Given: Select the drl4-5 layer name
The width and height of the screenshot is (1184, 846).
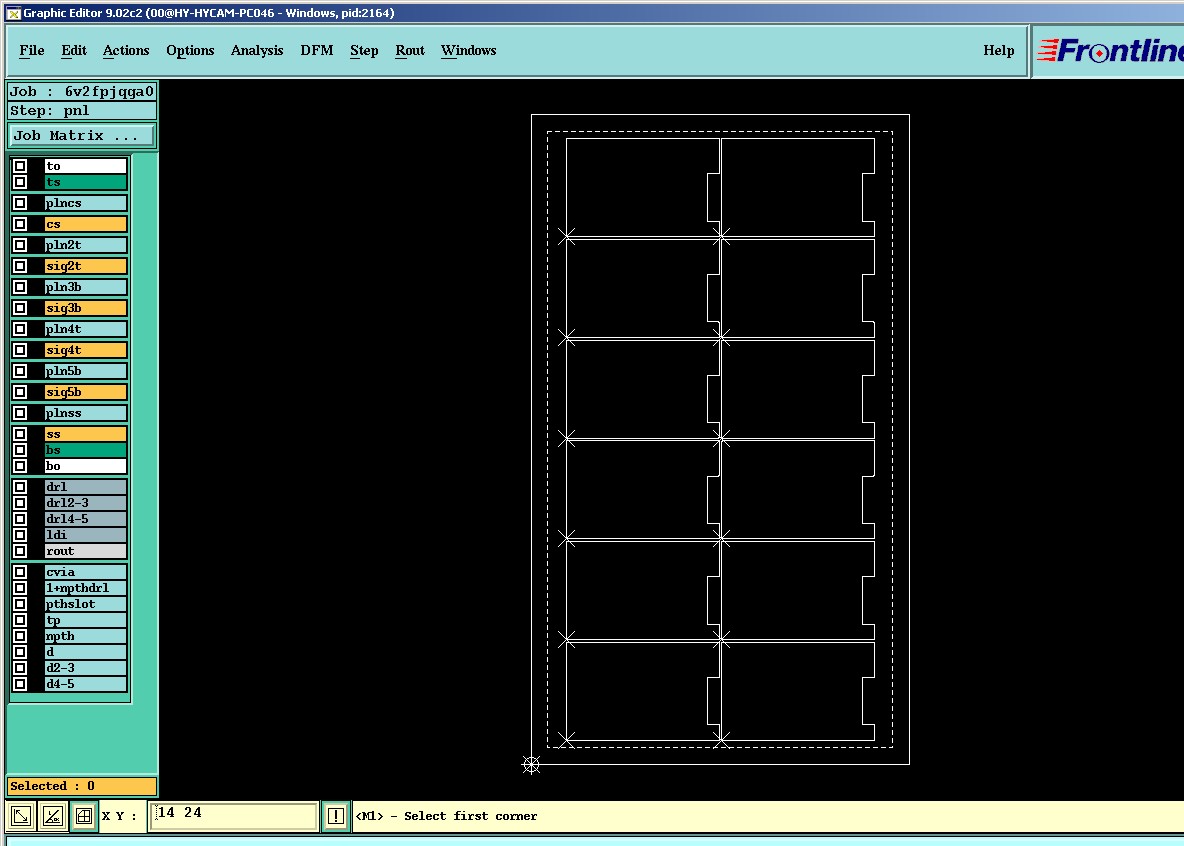Looking at the screenshot, I should [x=85, y=519].
